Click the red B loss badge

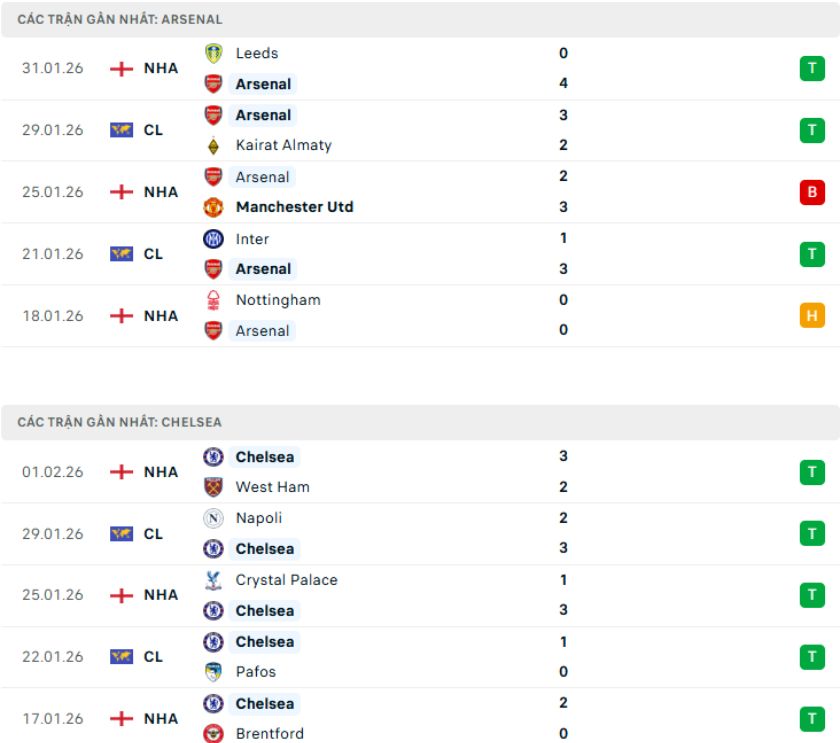(812, 192)
